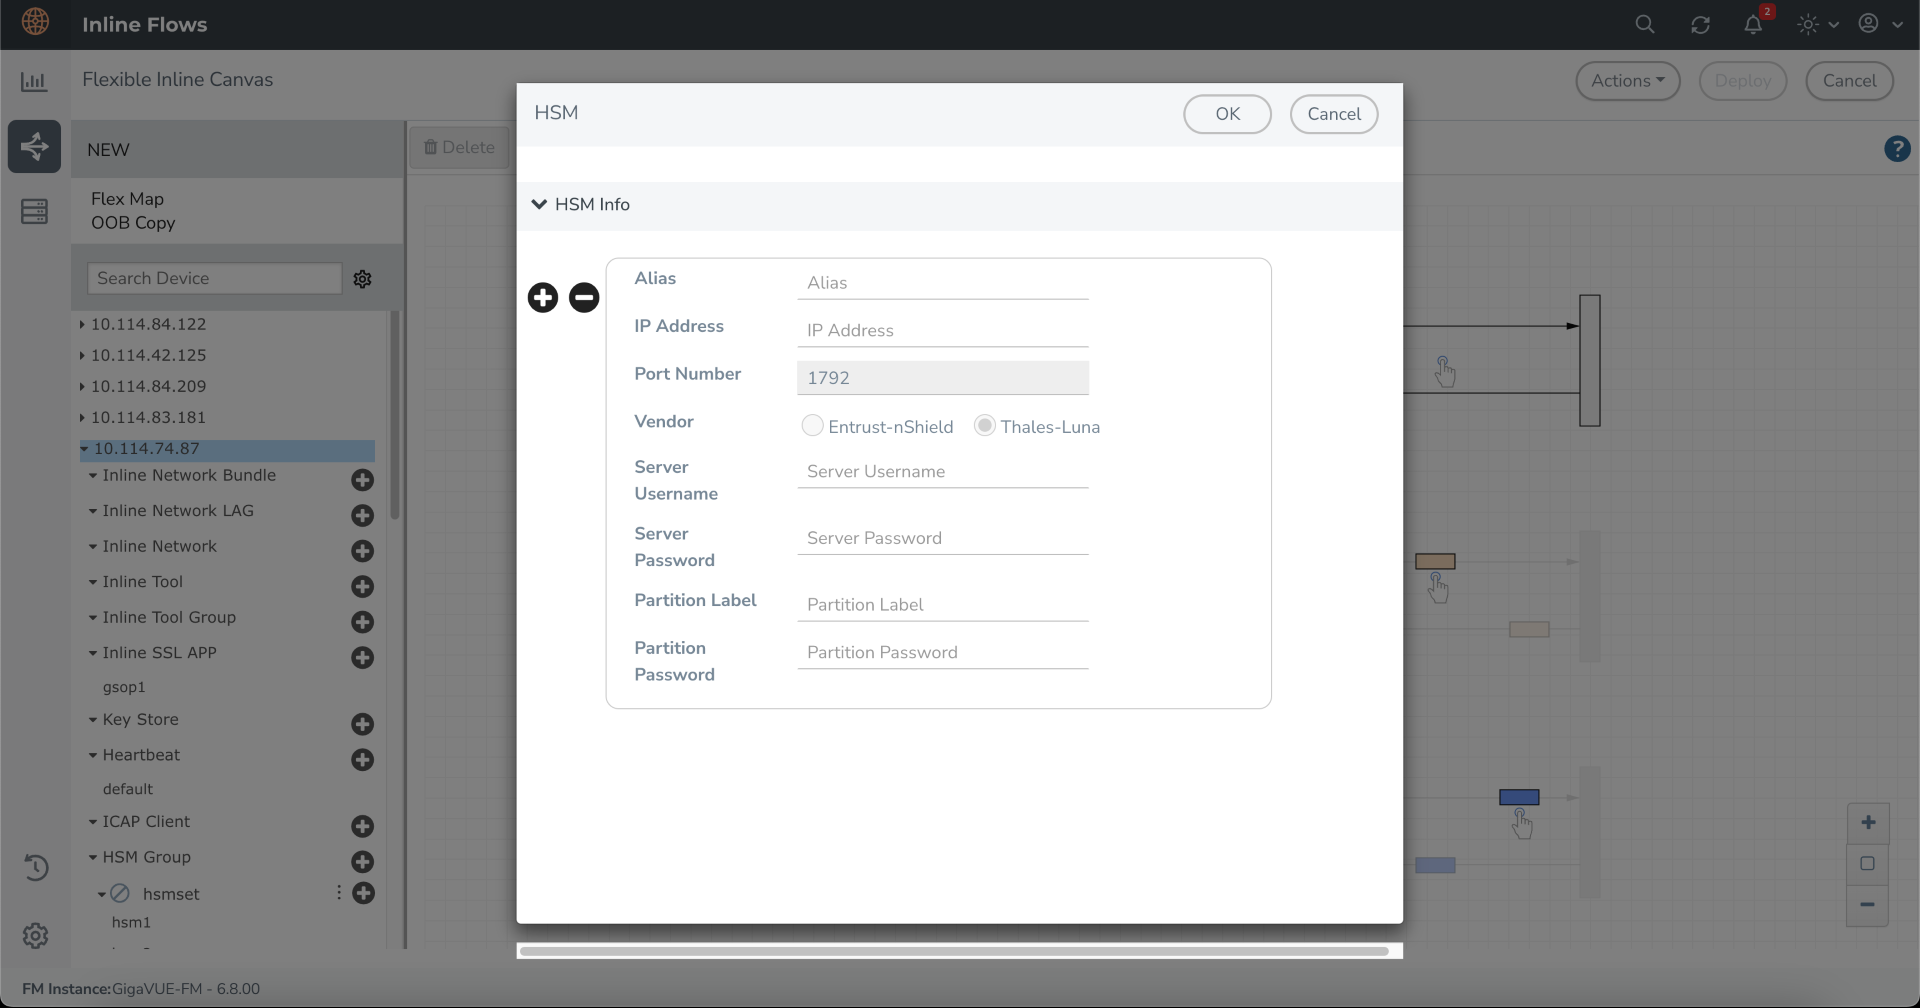Open the notifications bell icon
Image resolution: width=1920 pixels, height=1008 pixels.
(x=1753, y=25)
